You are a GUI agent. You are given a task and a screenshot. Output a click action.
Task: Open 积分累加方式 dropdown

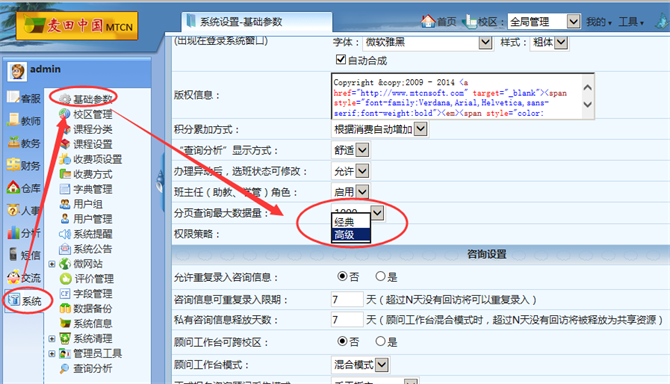tap(379, 129)
